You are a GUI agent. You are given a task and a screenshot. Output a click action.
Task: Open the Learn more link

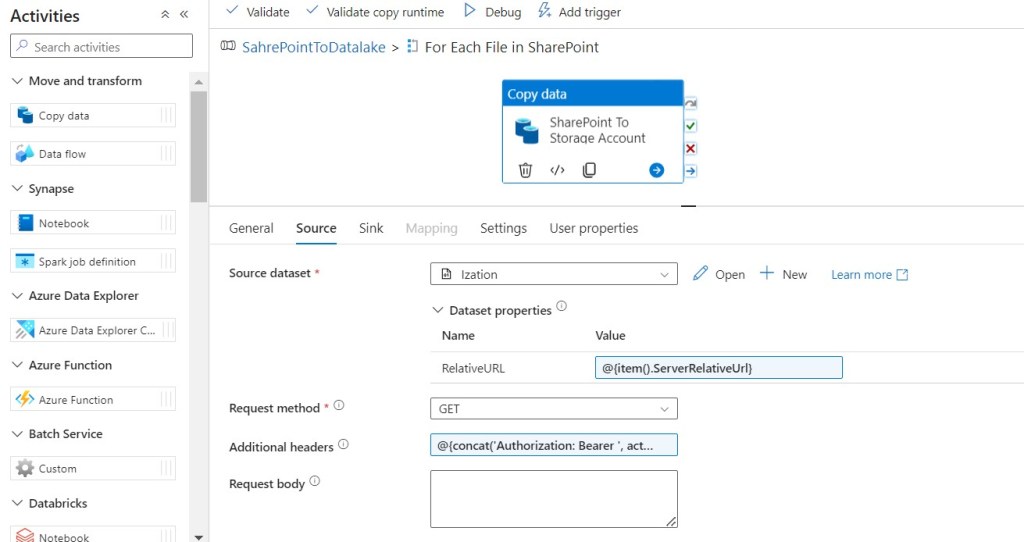pos(869,275)
